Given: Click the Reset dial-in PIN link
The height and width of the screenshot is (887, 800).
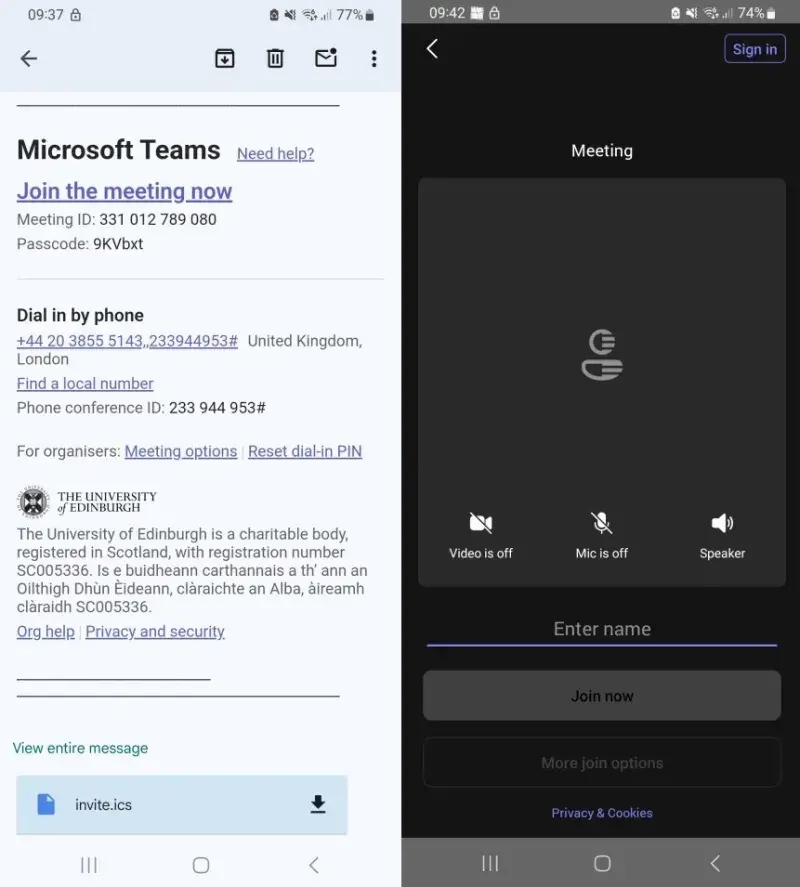Looking at the screenshot, I should pyautogui.click(x=304, y=451).
